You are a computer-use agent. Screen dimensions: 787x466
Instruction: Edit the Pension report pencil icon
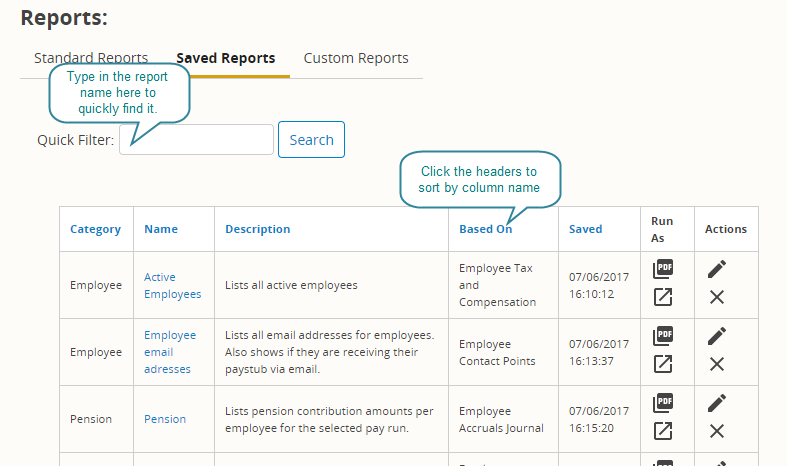pyautogui.click(x=717, y=403)
